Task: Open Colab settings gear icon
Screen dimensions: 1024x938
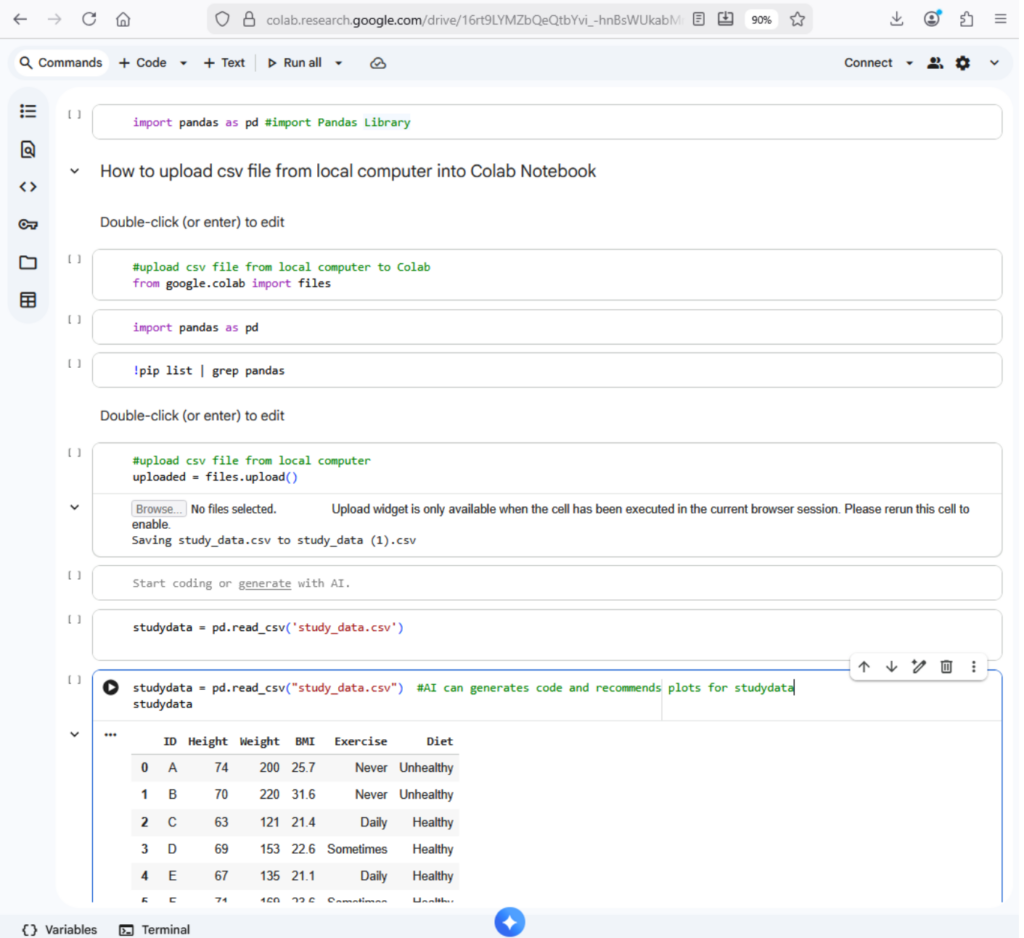Action: tap(962, 63)
